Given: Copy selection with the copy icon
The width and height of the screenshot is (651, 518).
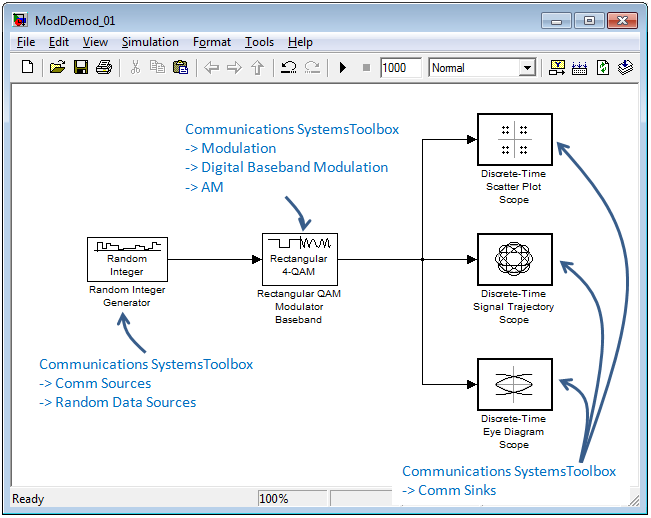Looking at the screenshot, I should (x=157, y=67).
